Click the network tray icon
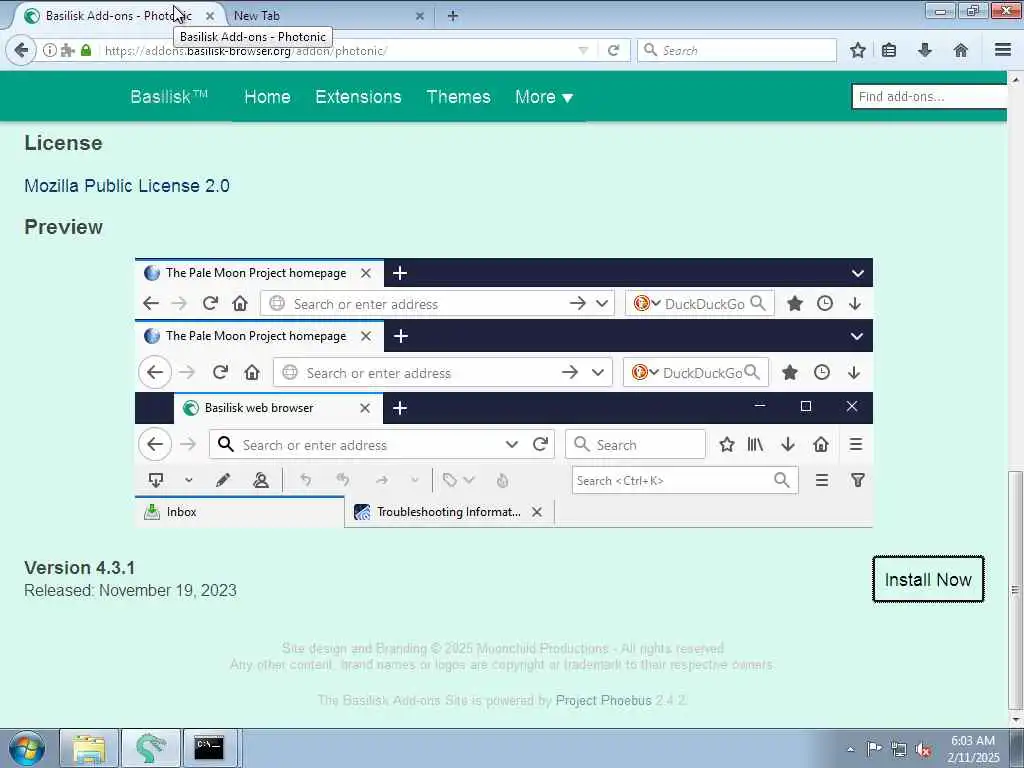 point(899,749)
